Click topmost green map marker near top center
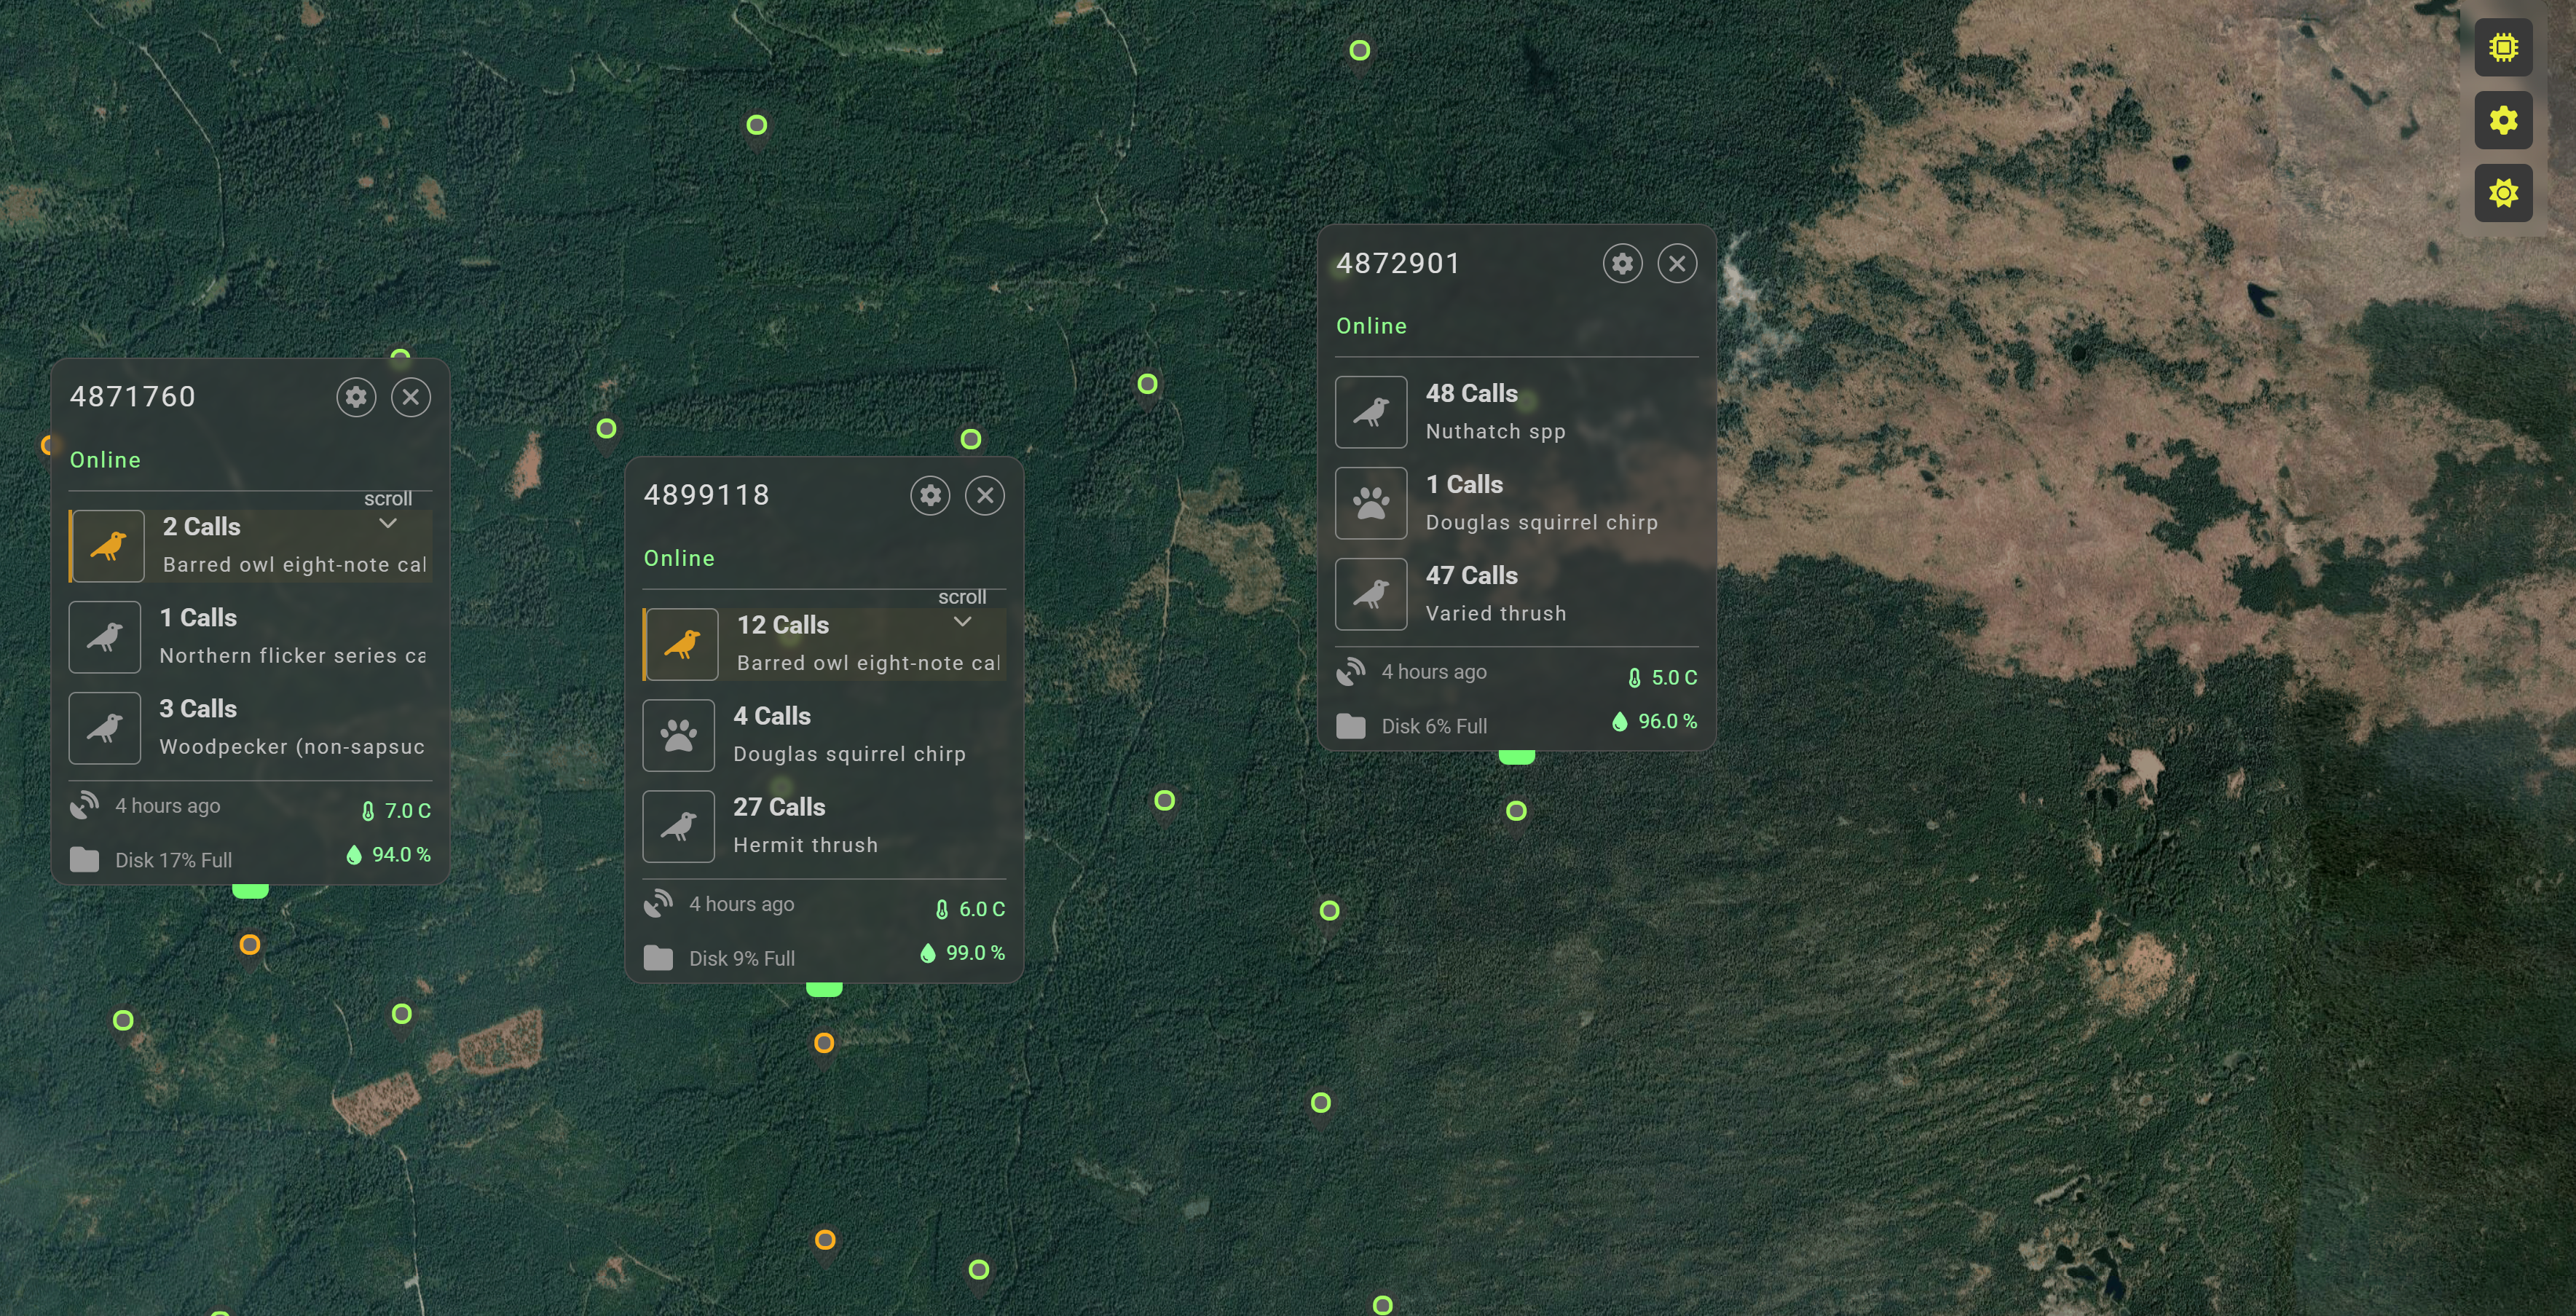This screenshot has width=2576, height=1316. tap(1359, 50)
